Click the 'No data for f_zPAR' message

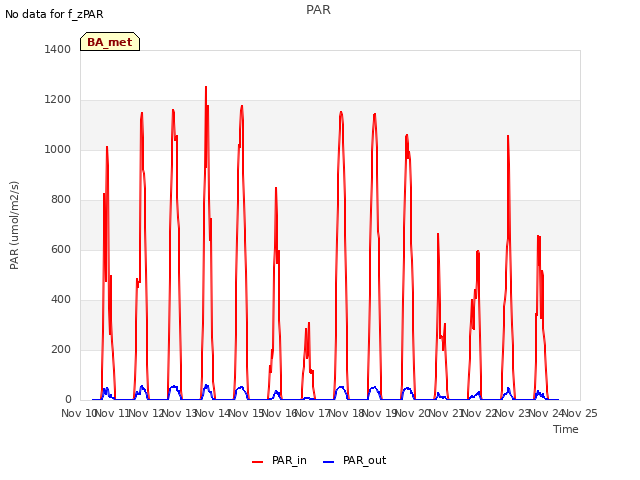(x=54, y=14)
